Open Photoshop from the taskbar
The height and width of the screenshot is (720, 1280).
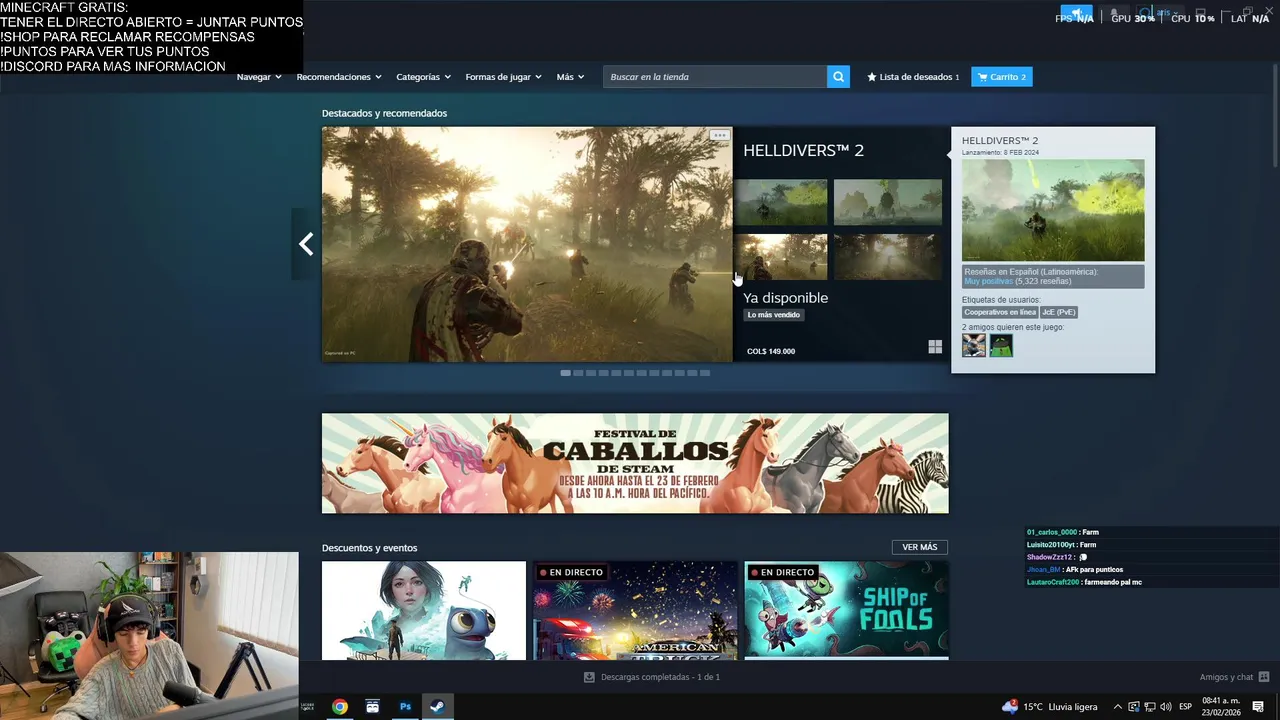[405, 706]
